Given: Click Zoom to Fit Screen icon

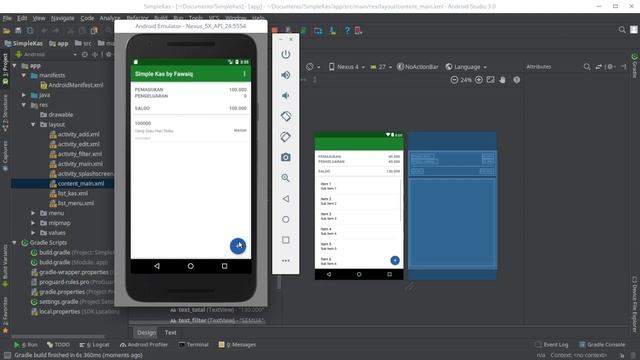Looking at the screenshot, I should (491, 80).
